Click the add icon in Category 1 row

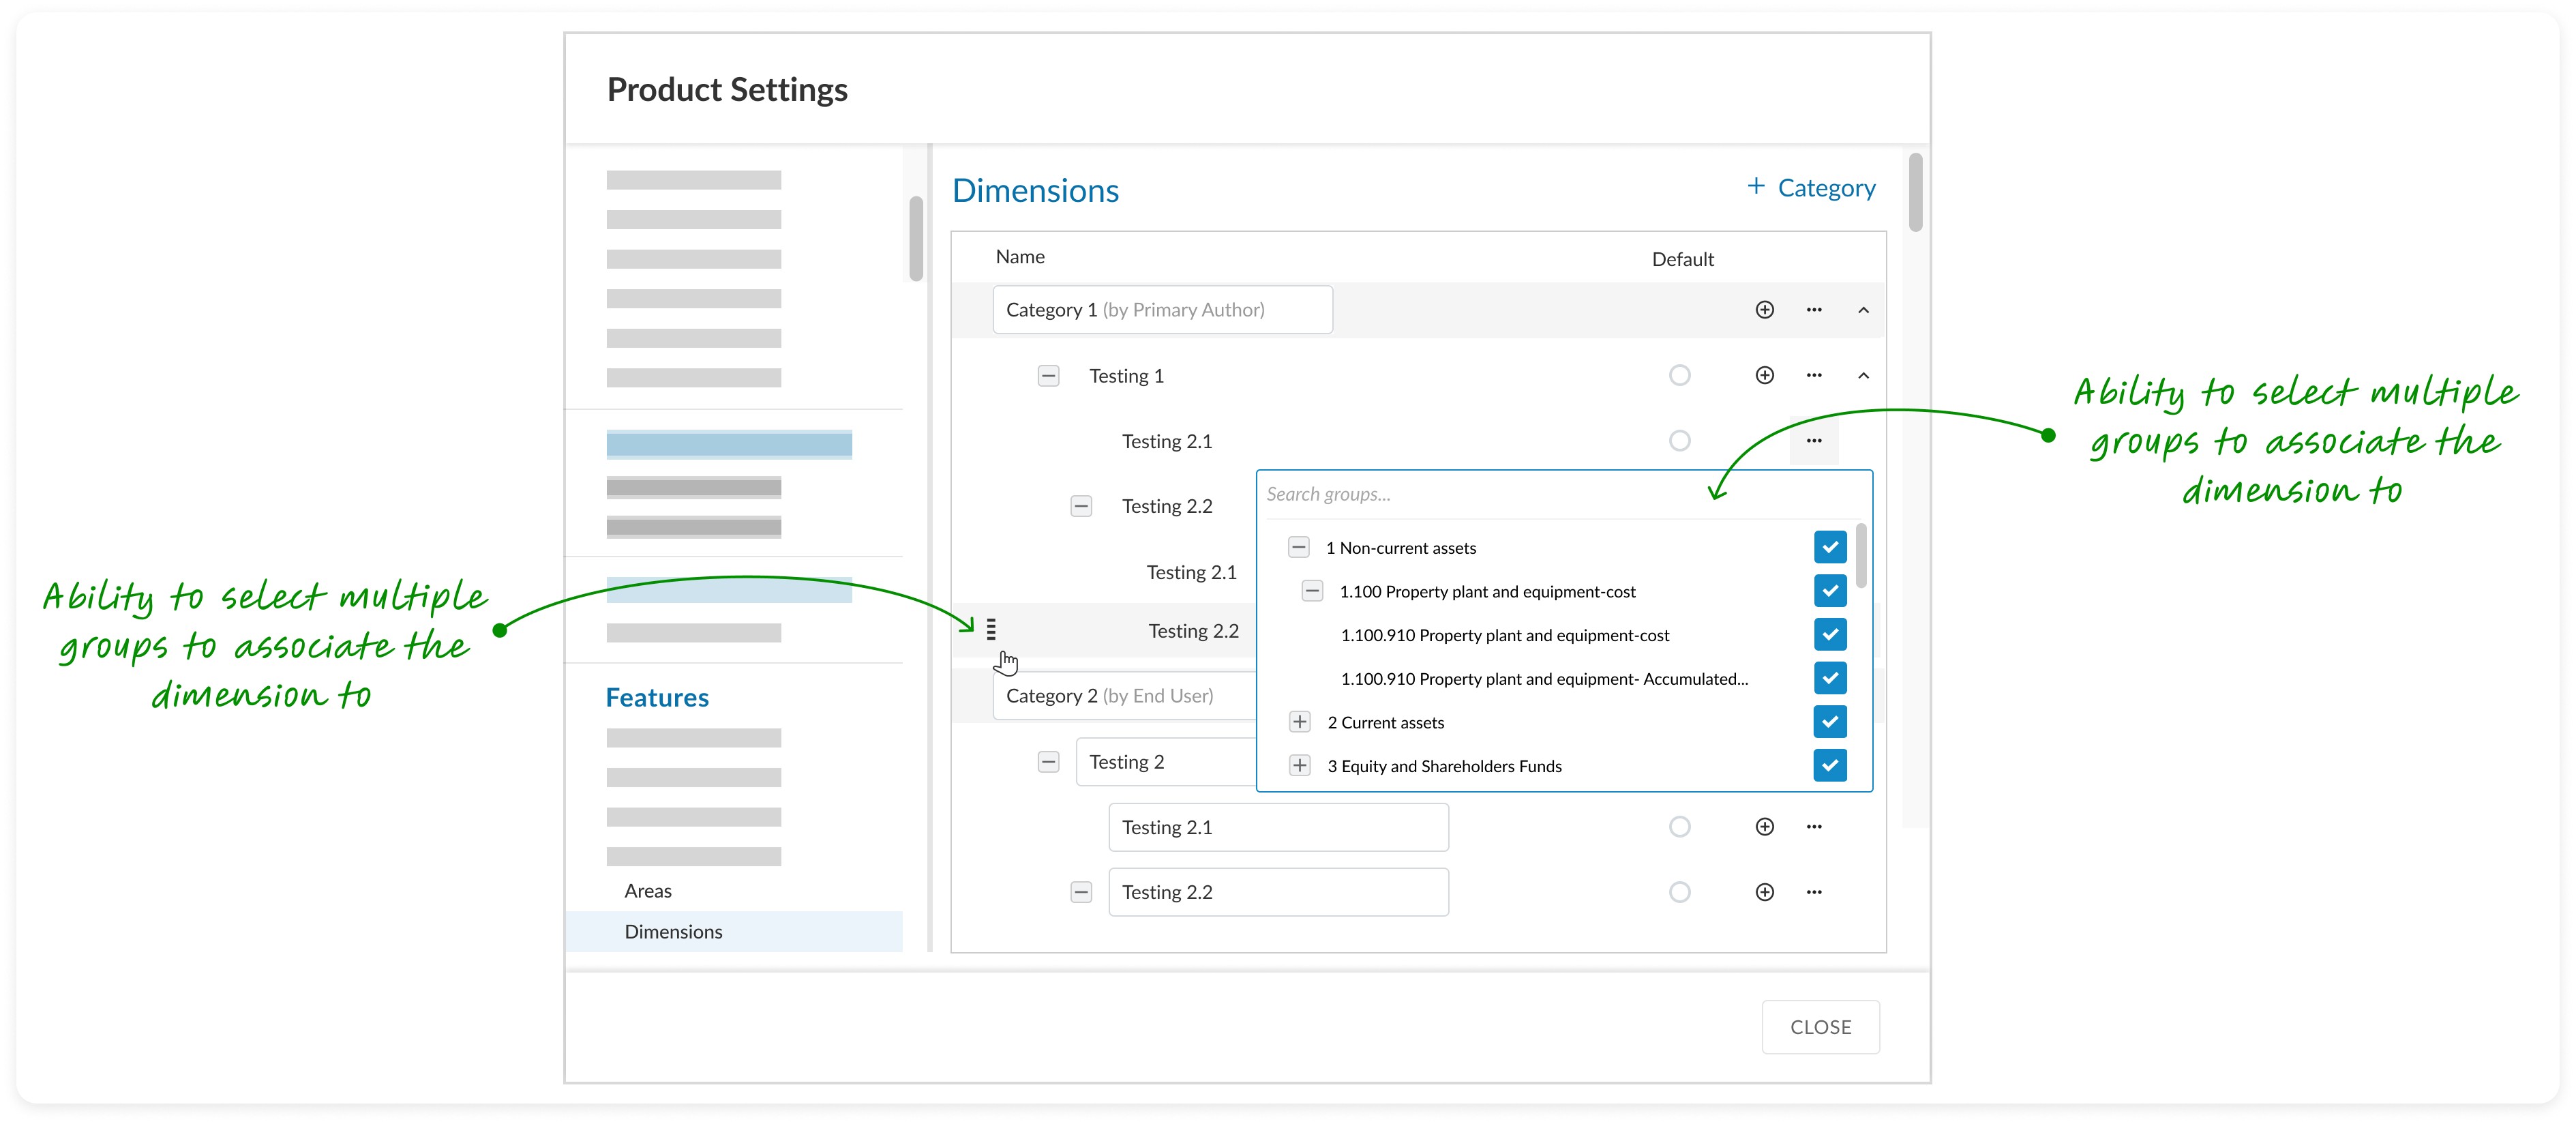coord(1764,310)
